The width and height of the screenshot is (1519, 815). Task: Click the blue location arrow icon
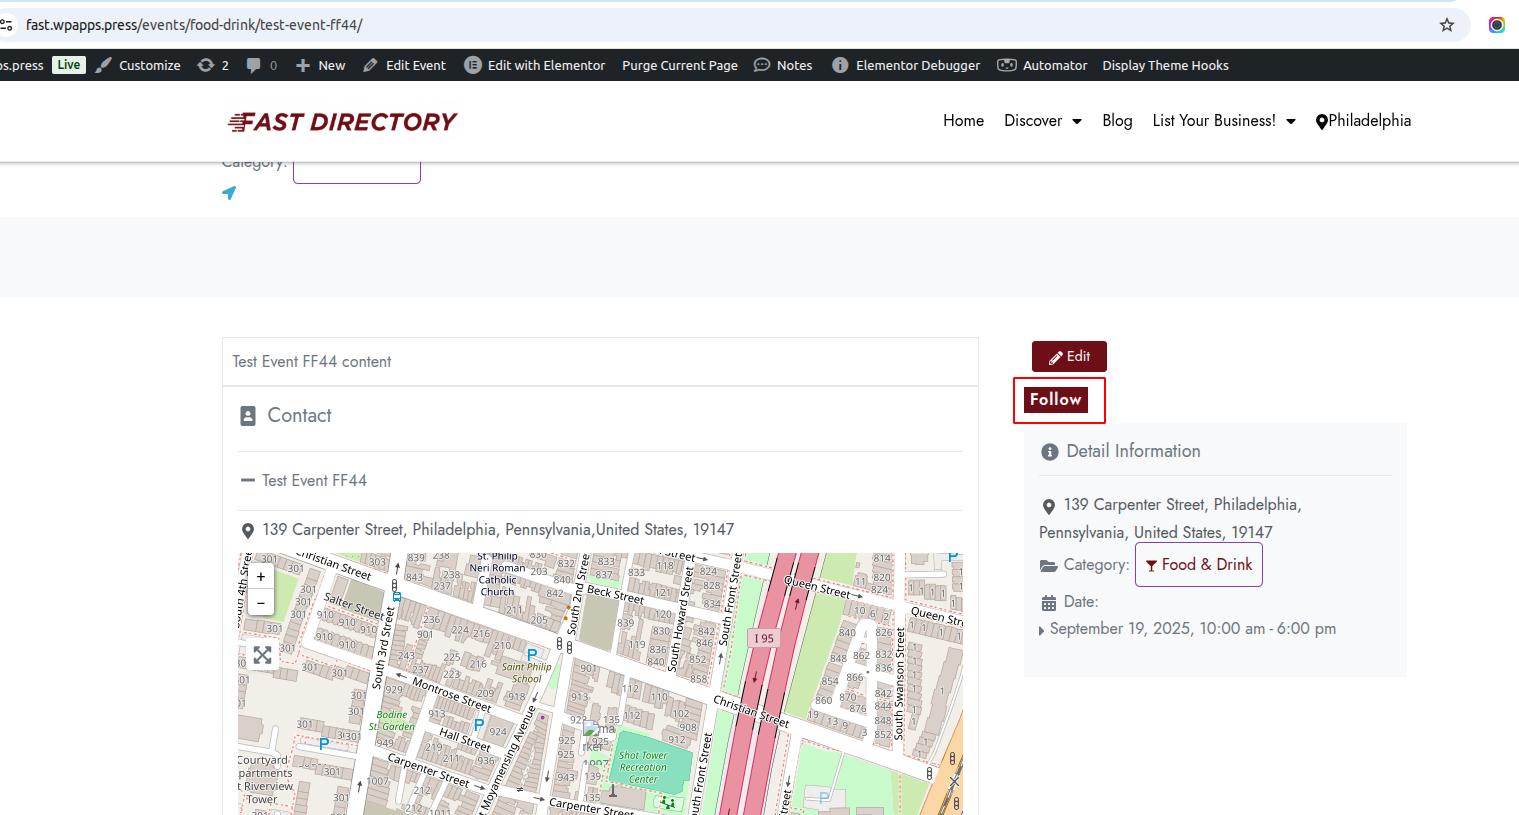[229, 193]
